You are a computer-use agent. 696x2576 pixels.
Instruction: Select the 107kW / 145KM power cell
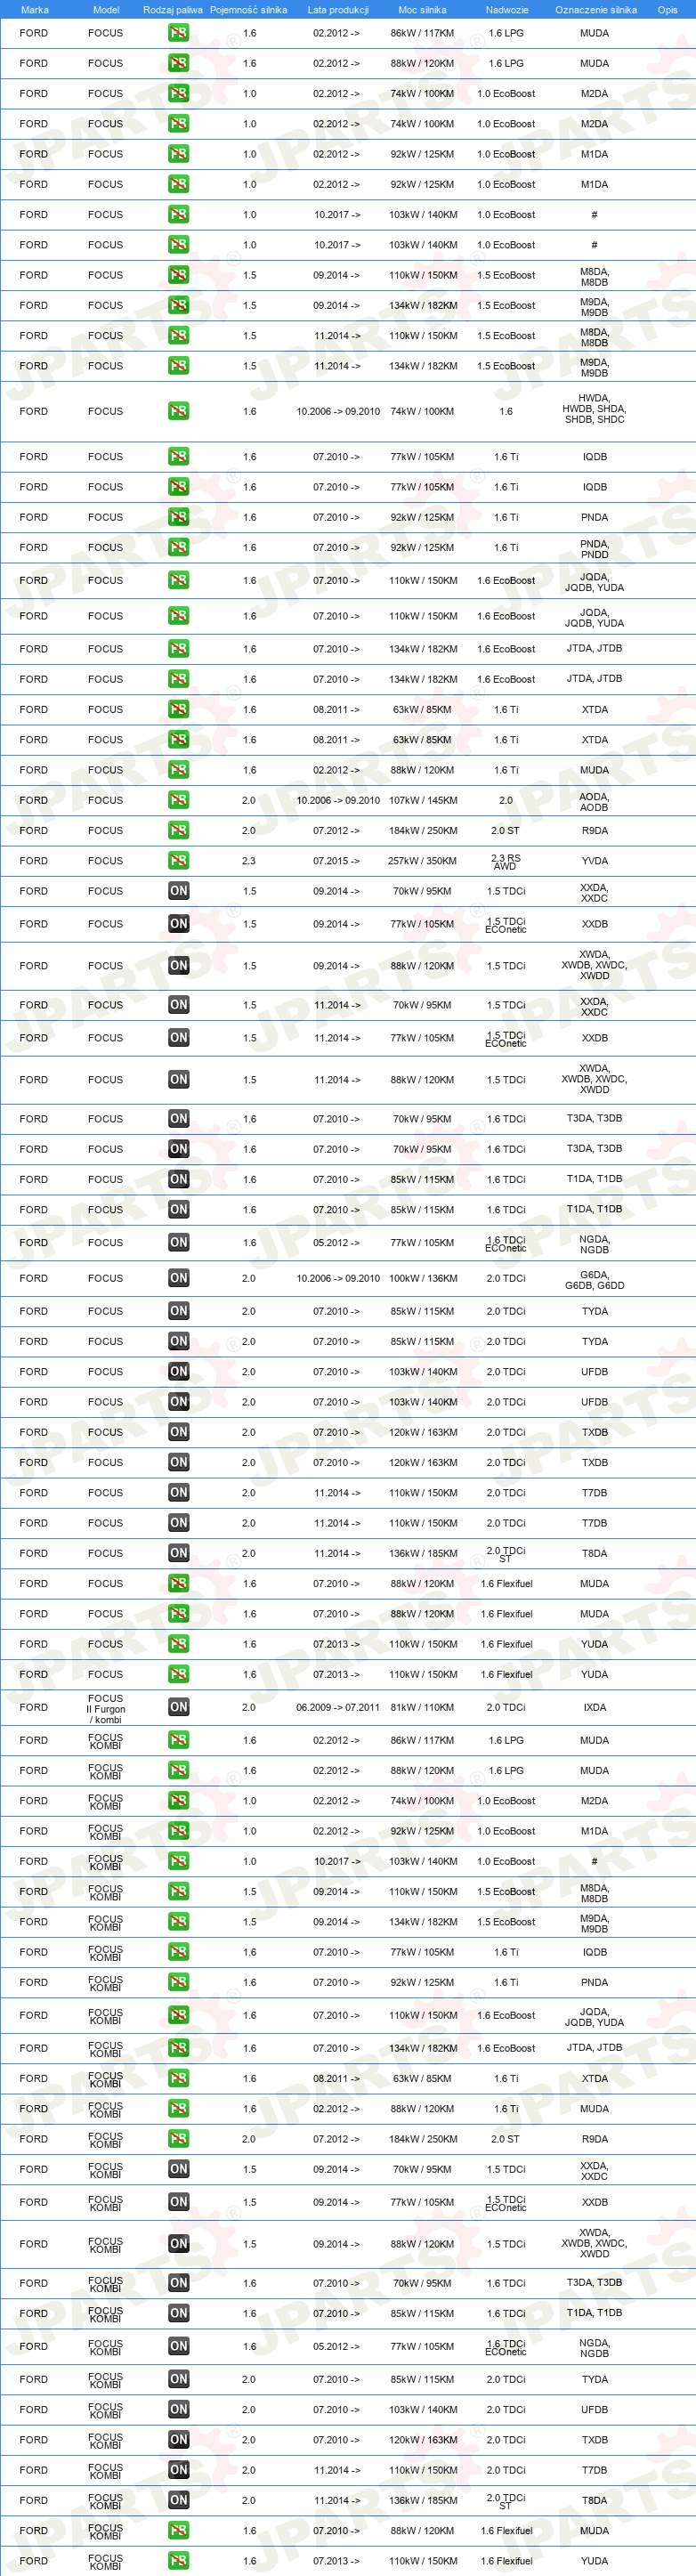click(x=423, y=800)
